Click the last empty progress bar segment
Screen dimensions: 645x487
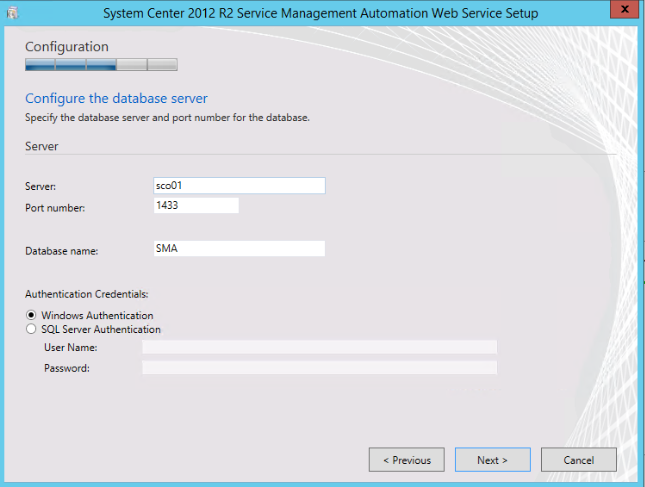(x=163, y=65)
